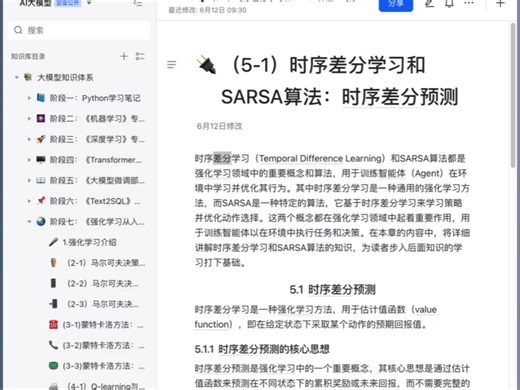Click the phone icon beside (2-2) 马尔可夫决
520x390 pixels.
point(53,283)
